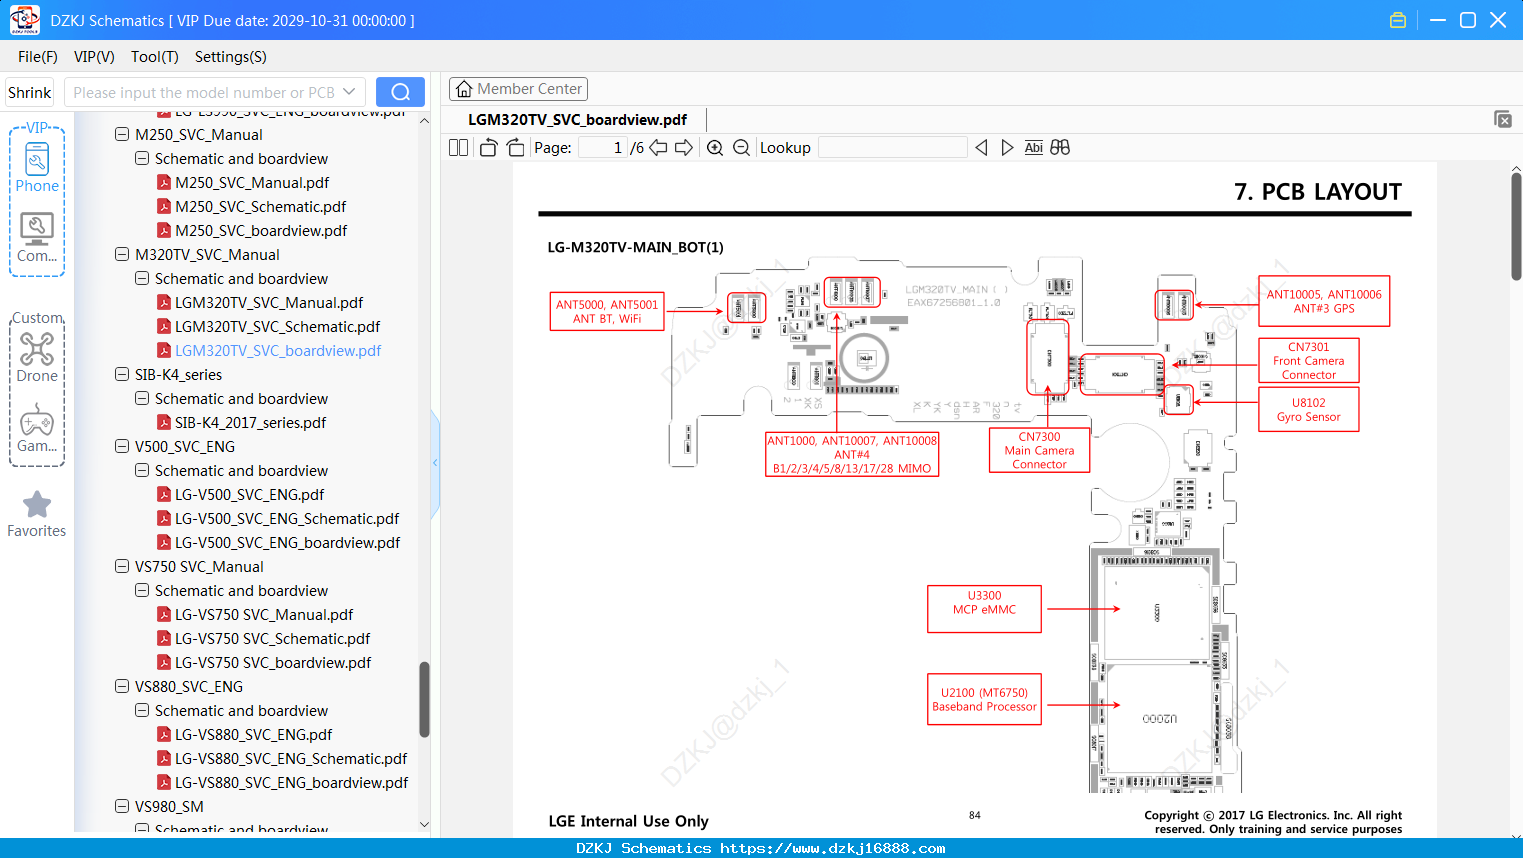Click PDF icon beside LGM320TV_SVC_Schematic.pdf
The width and height of the screenshot is (1523, 858).
[164, 326]
